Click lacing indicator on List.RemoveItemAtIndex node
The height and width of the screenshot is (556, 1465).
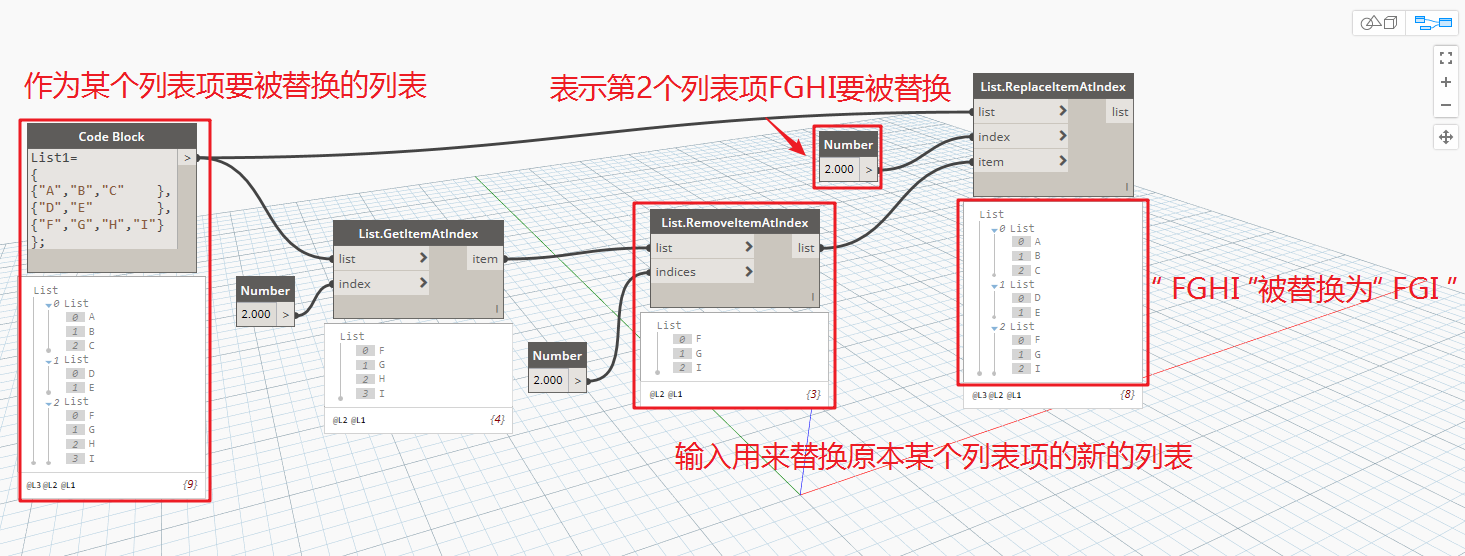pyautogui.click(x=813, y=298)
